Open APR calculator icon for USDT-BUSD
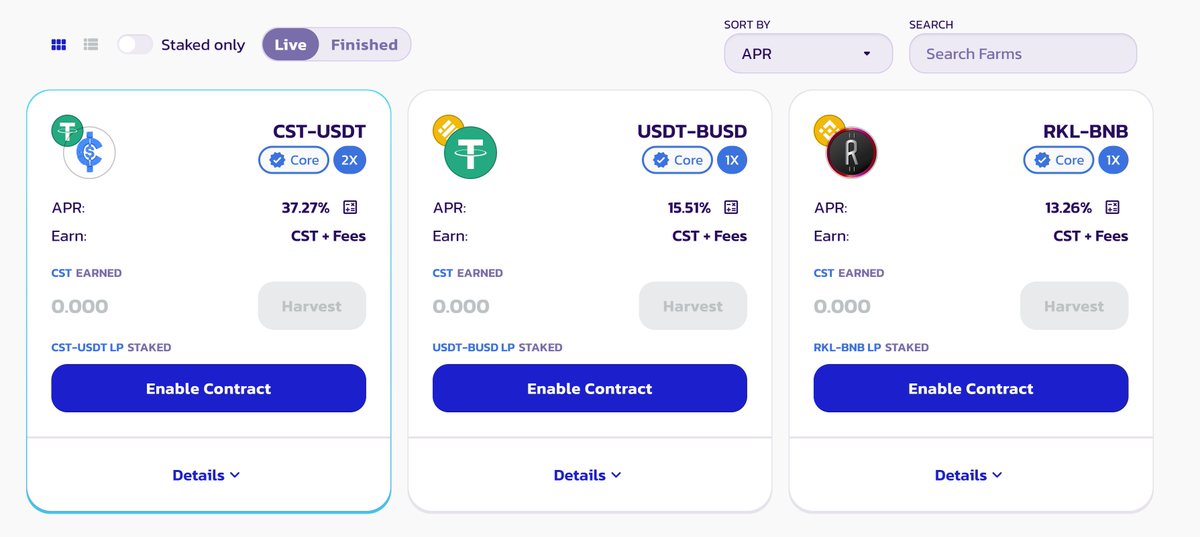 [x=731, y=208]
